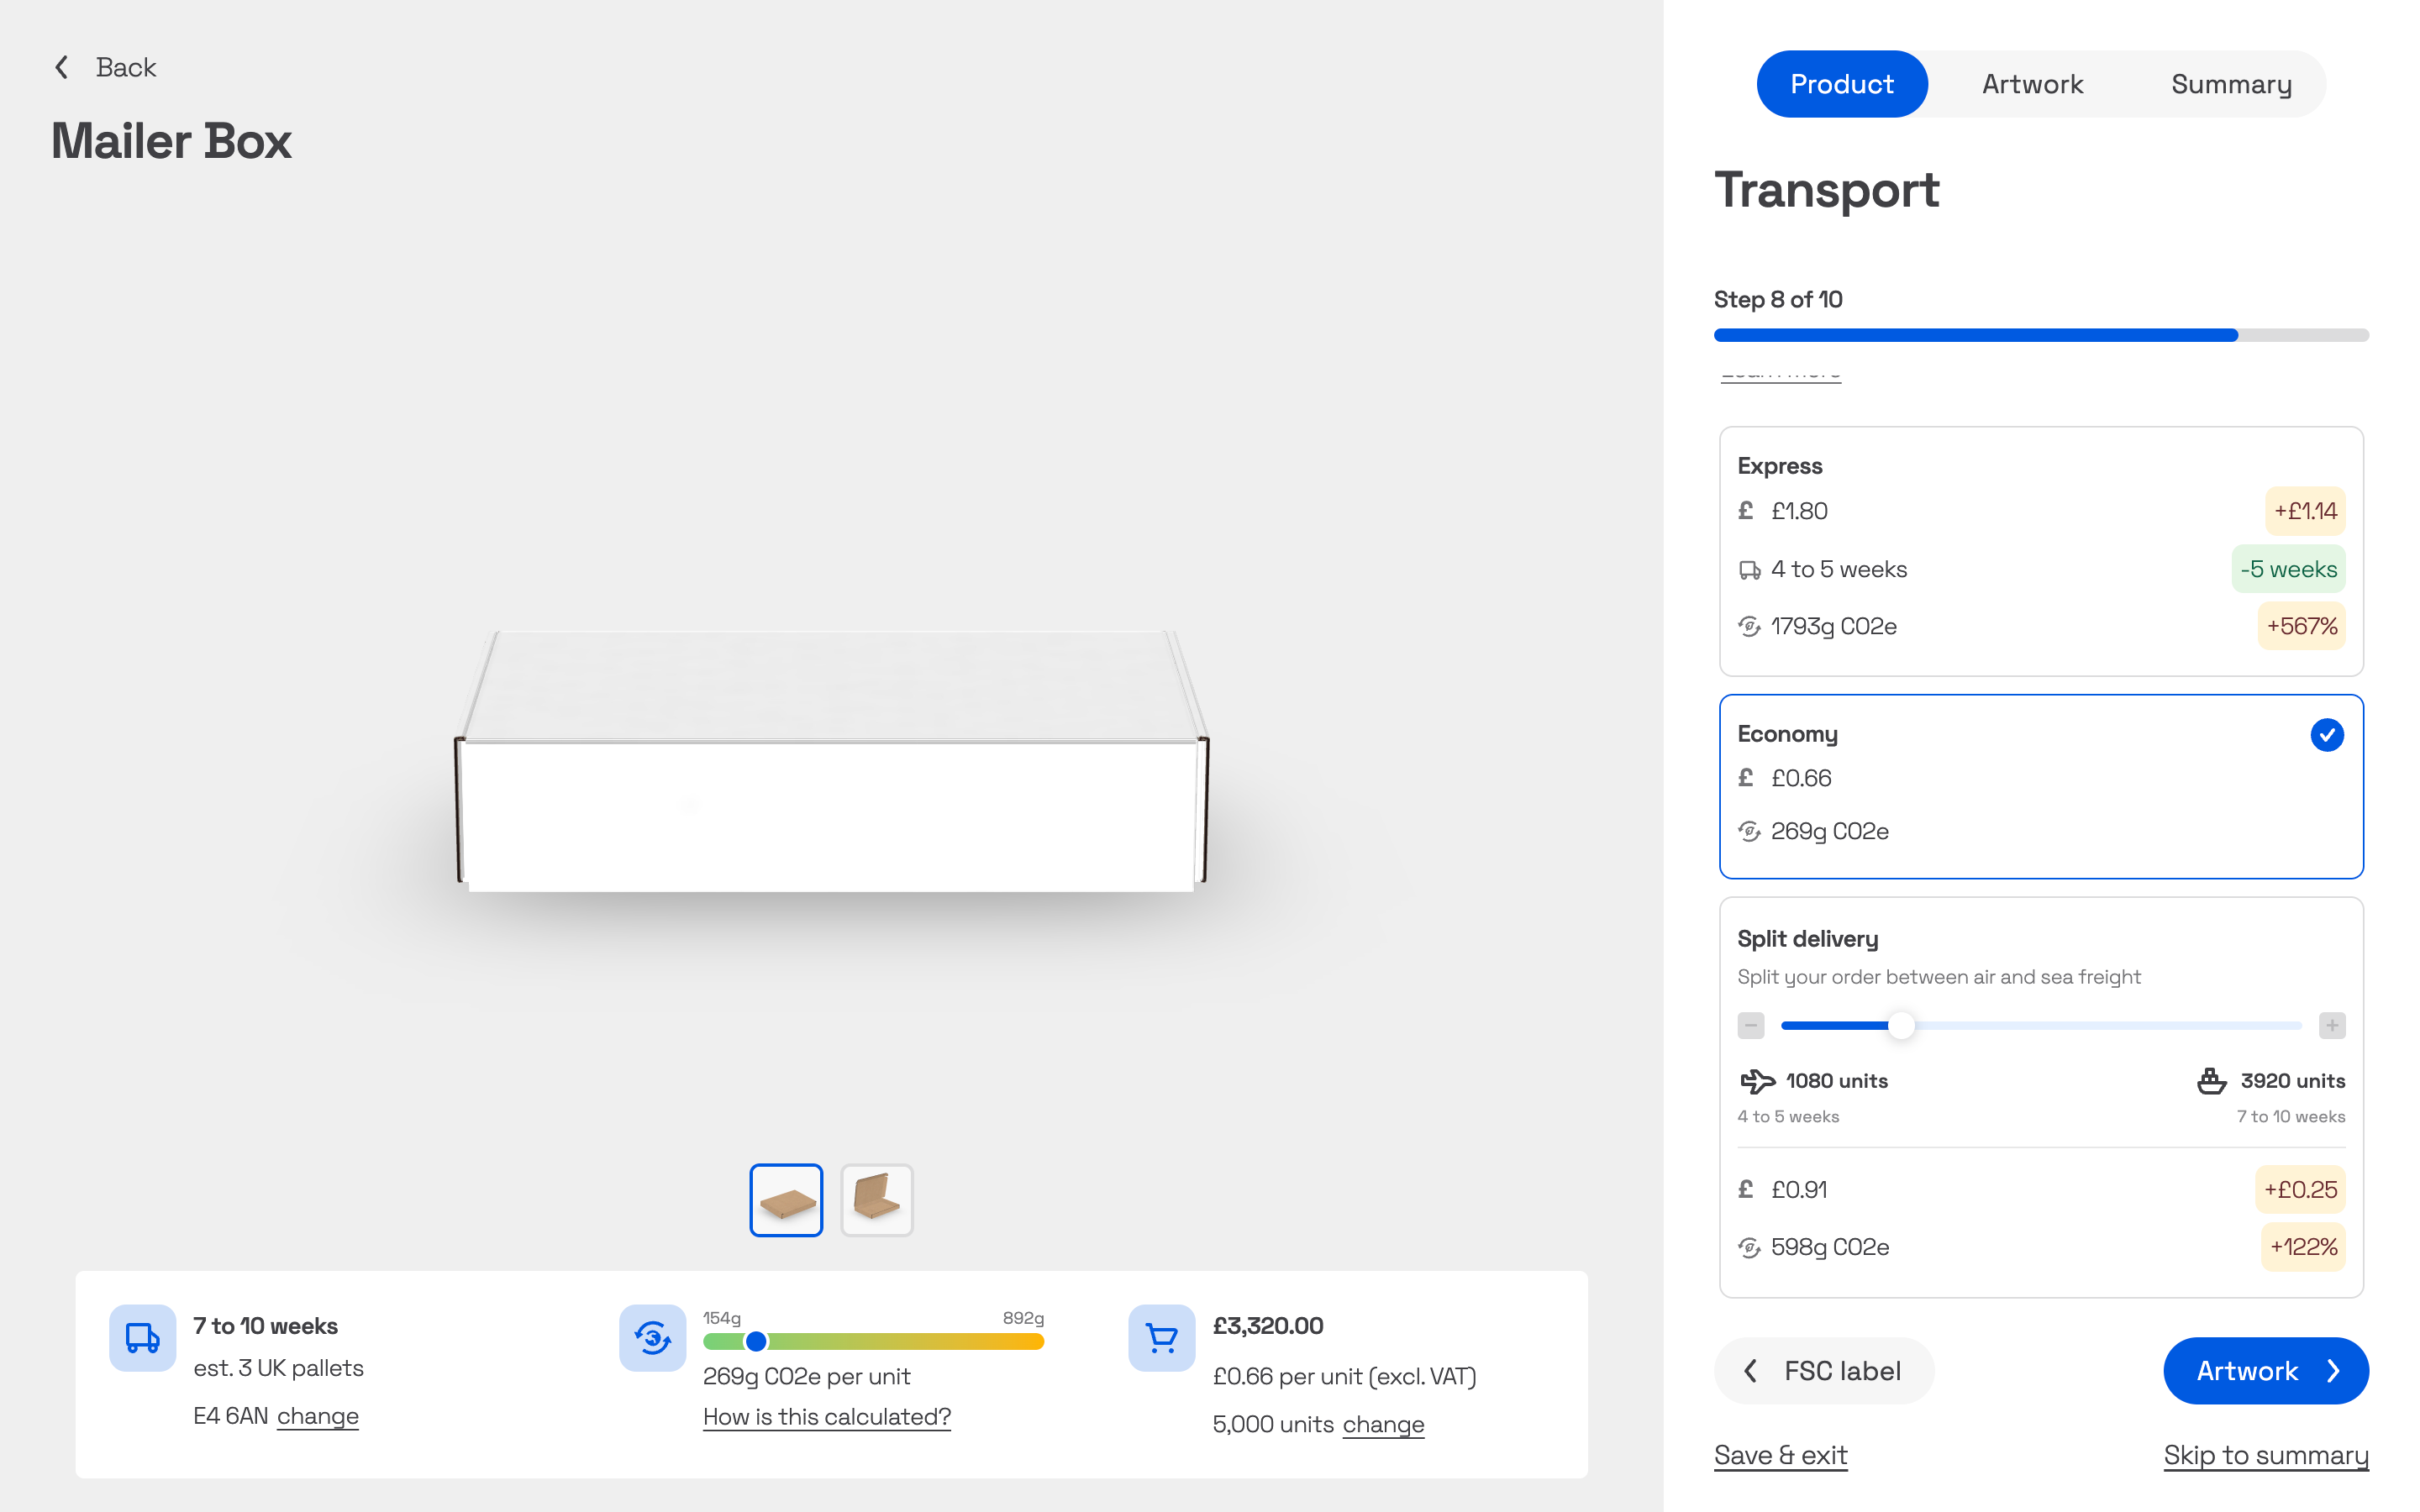The image size is (2420, 1512).
Task: Click the plus button on split slider
Action: point(2332,1025)
